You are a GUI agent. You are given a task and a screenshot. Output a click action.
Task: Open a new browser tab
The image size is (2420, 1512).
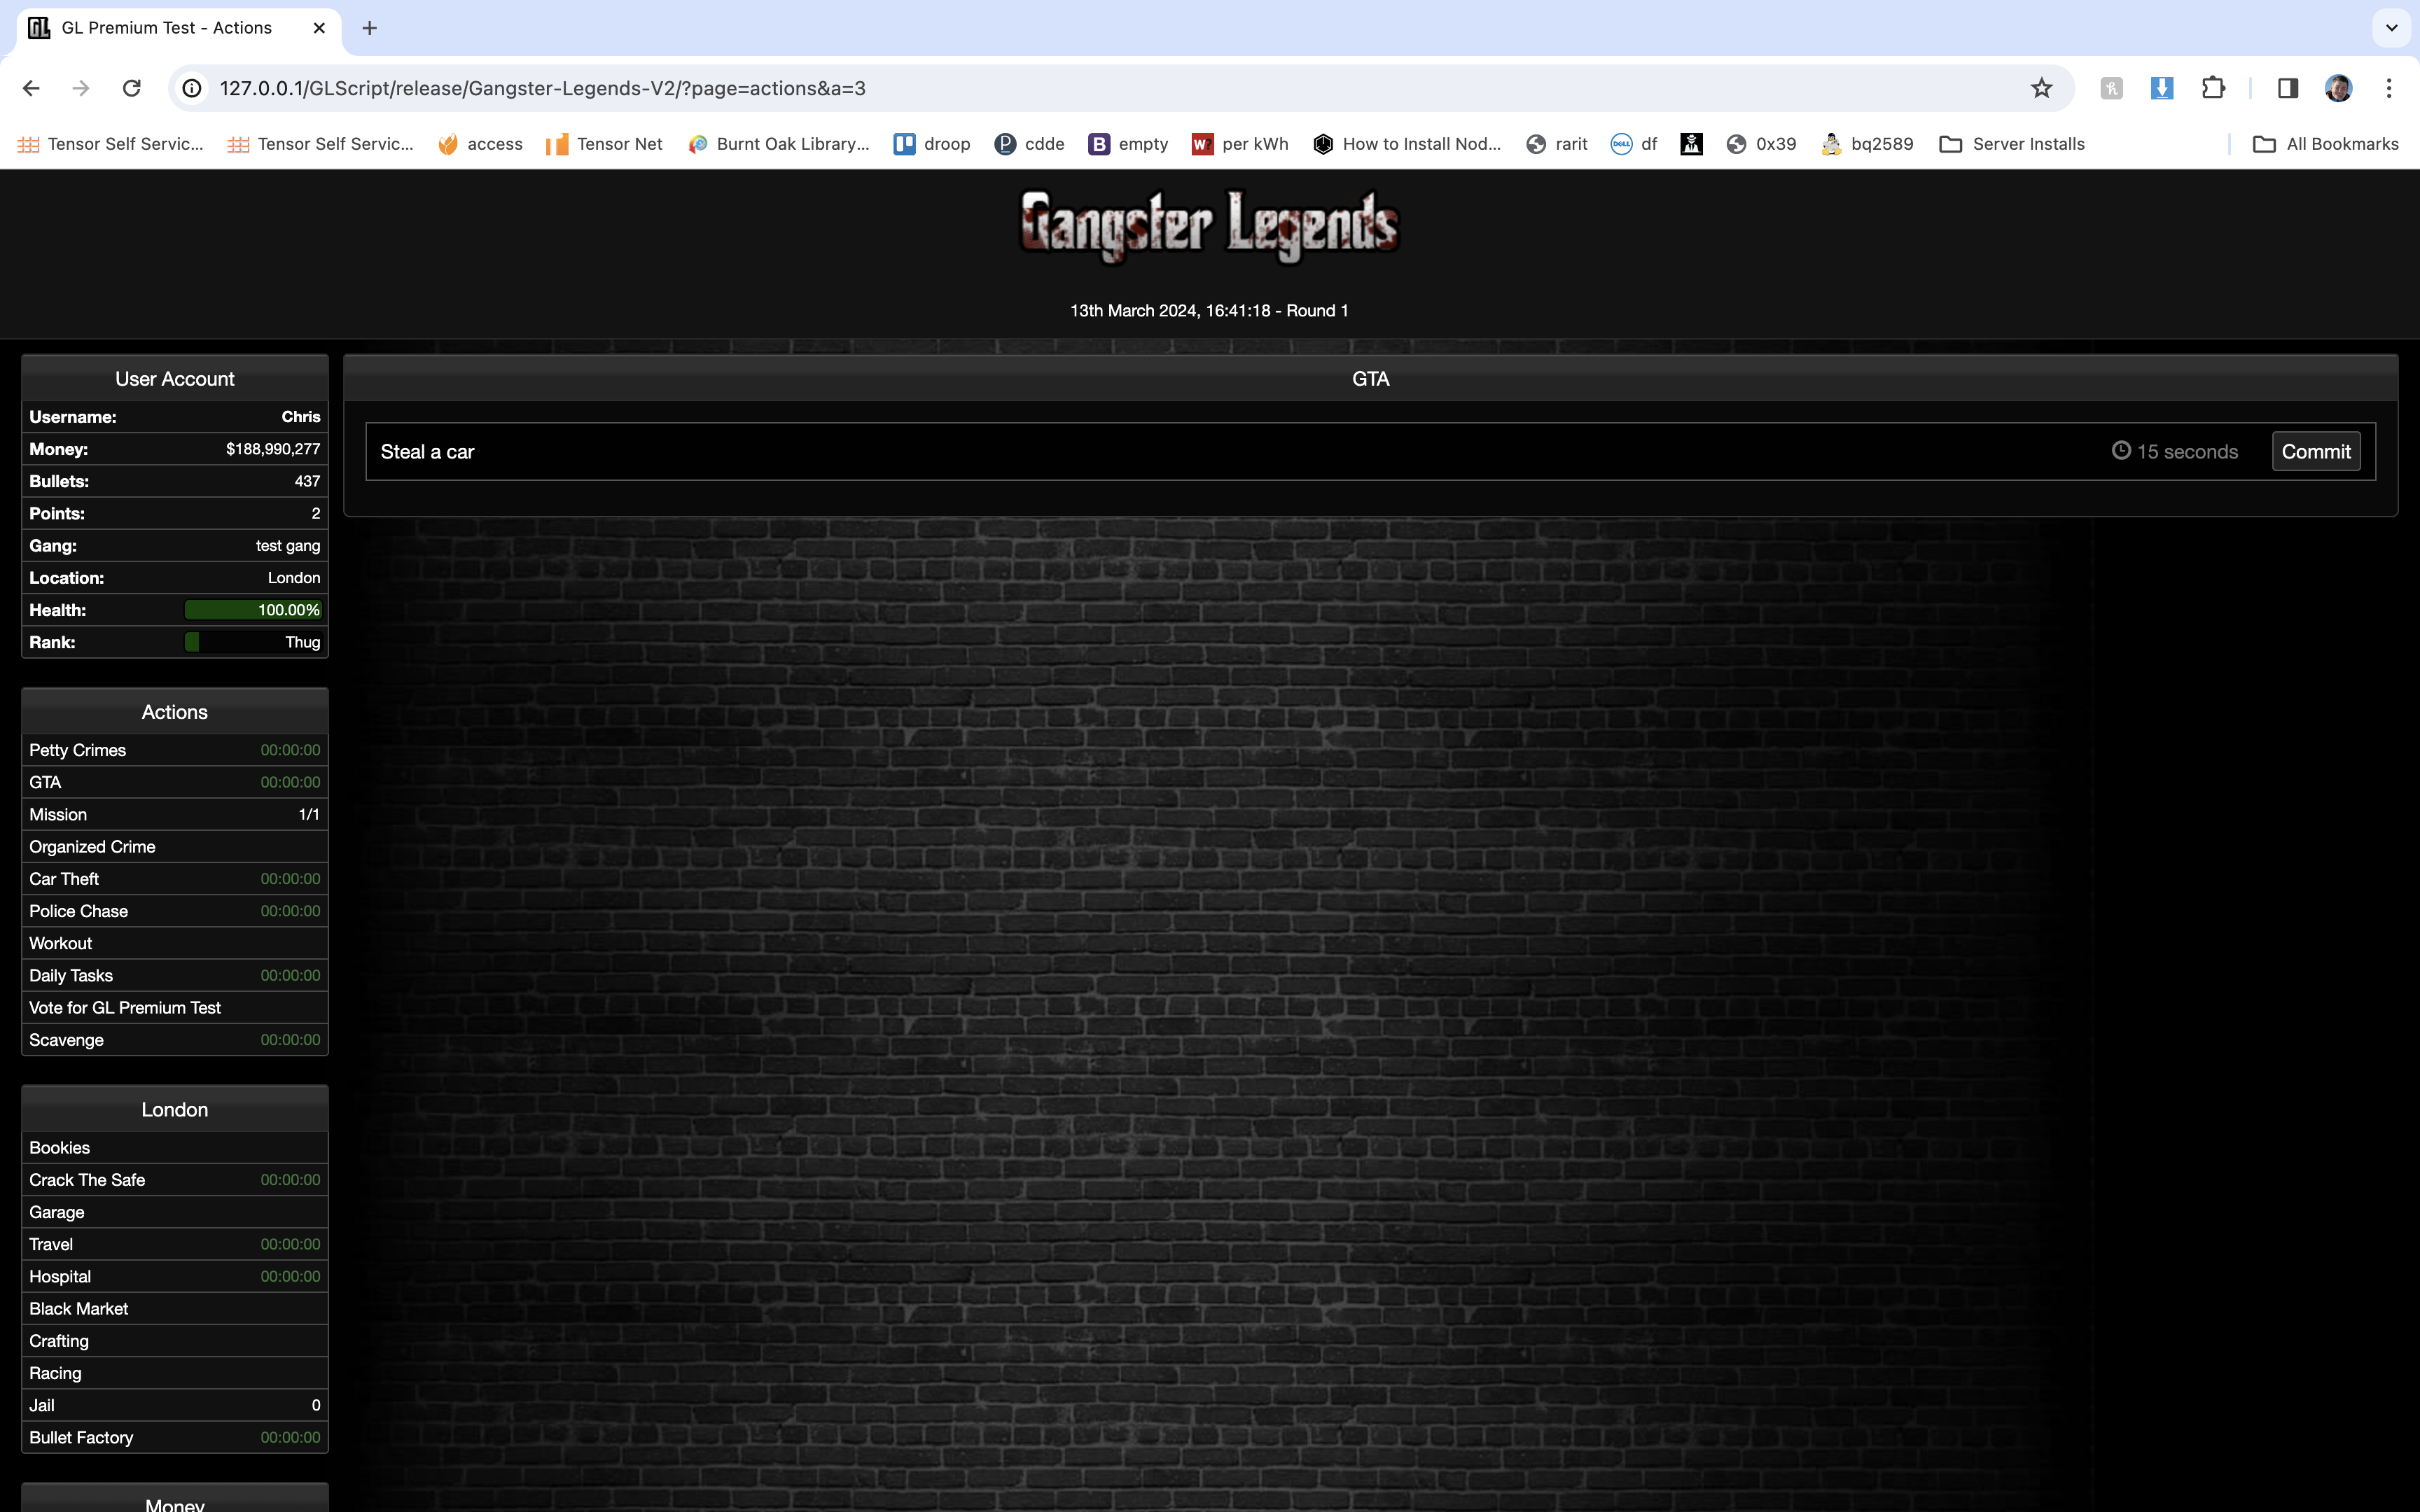coord(369,28)
